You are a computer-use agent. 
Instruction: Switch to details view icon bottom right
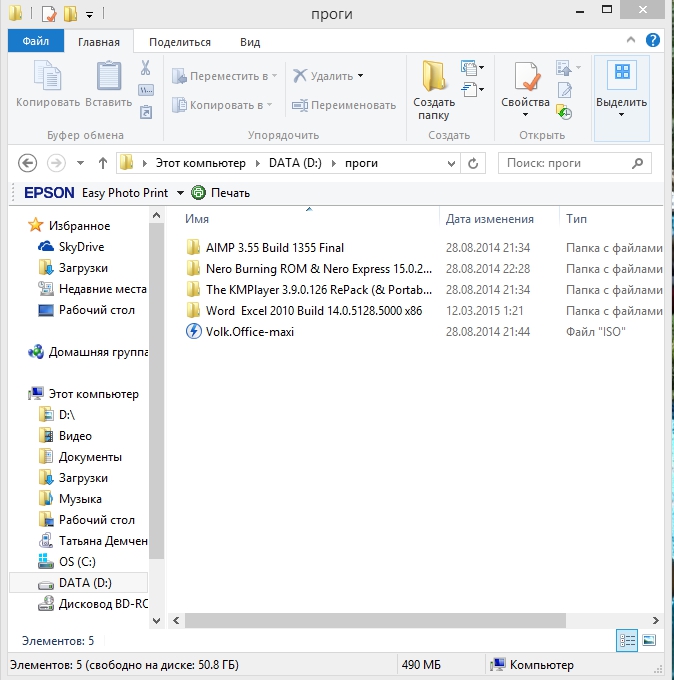coord(627,640)
